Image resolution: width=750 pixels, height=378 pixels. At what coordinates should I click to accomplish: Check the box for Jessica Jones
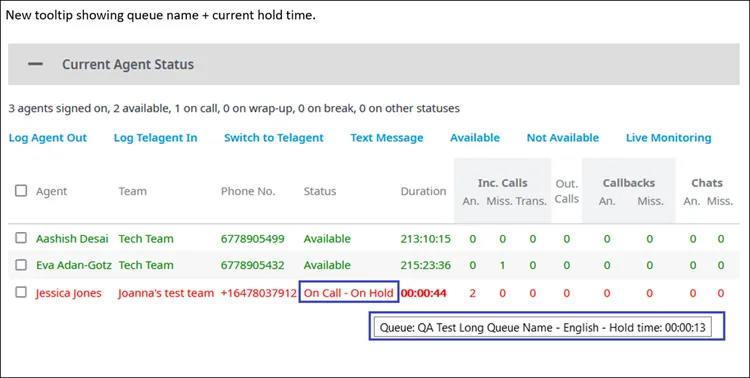pyautogui.click(x=21, y=292)
